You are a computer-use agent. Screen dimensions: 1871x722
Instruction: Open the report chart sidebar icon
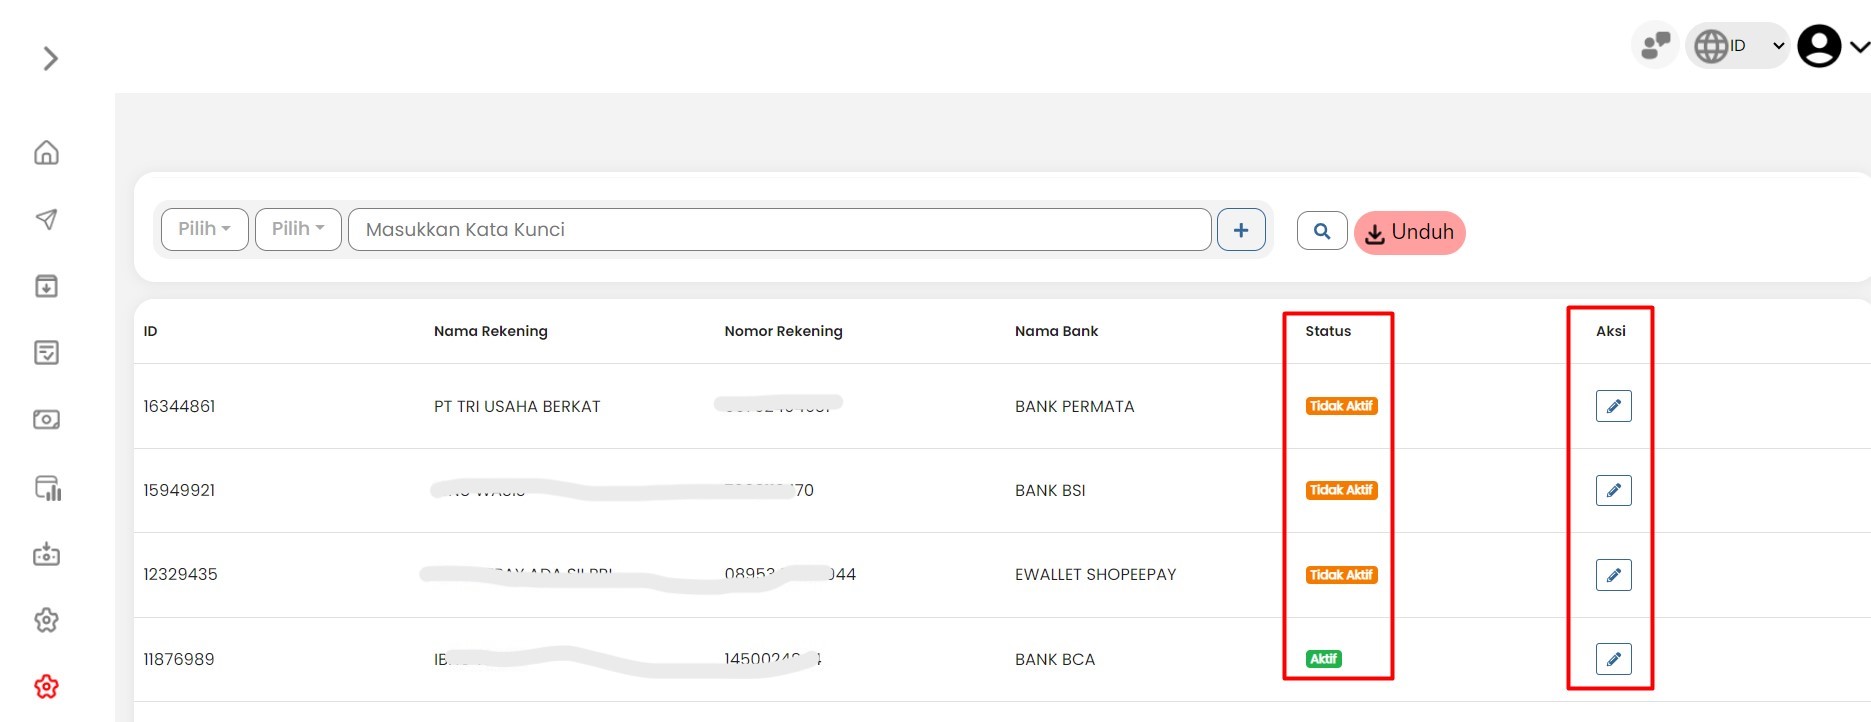point(48,488)
